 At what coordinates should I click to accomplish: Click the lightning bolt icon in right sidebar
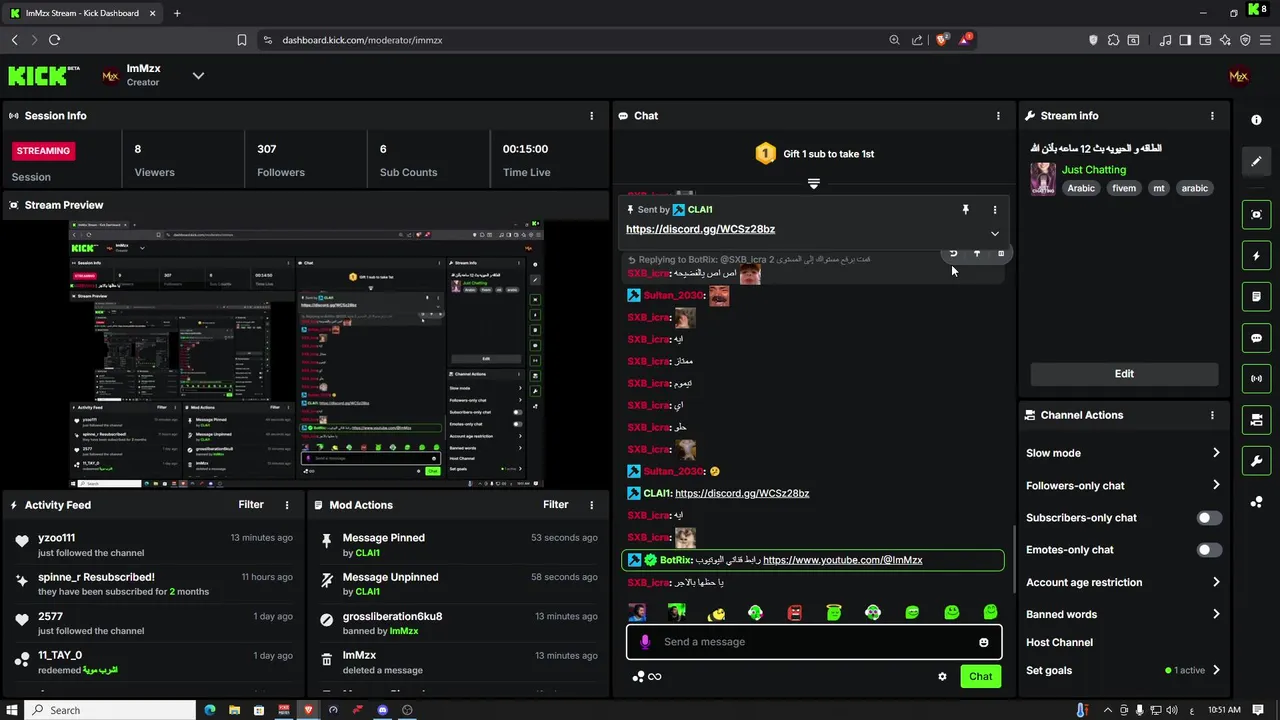tap(1256, 256)
